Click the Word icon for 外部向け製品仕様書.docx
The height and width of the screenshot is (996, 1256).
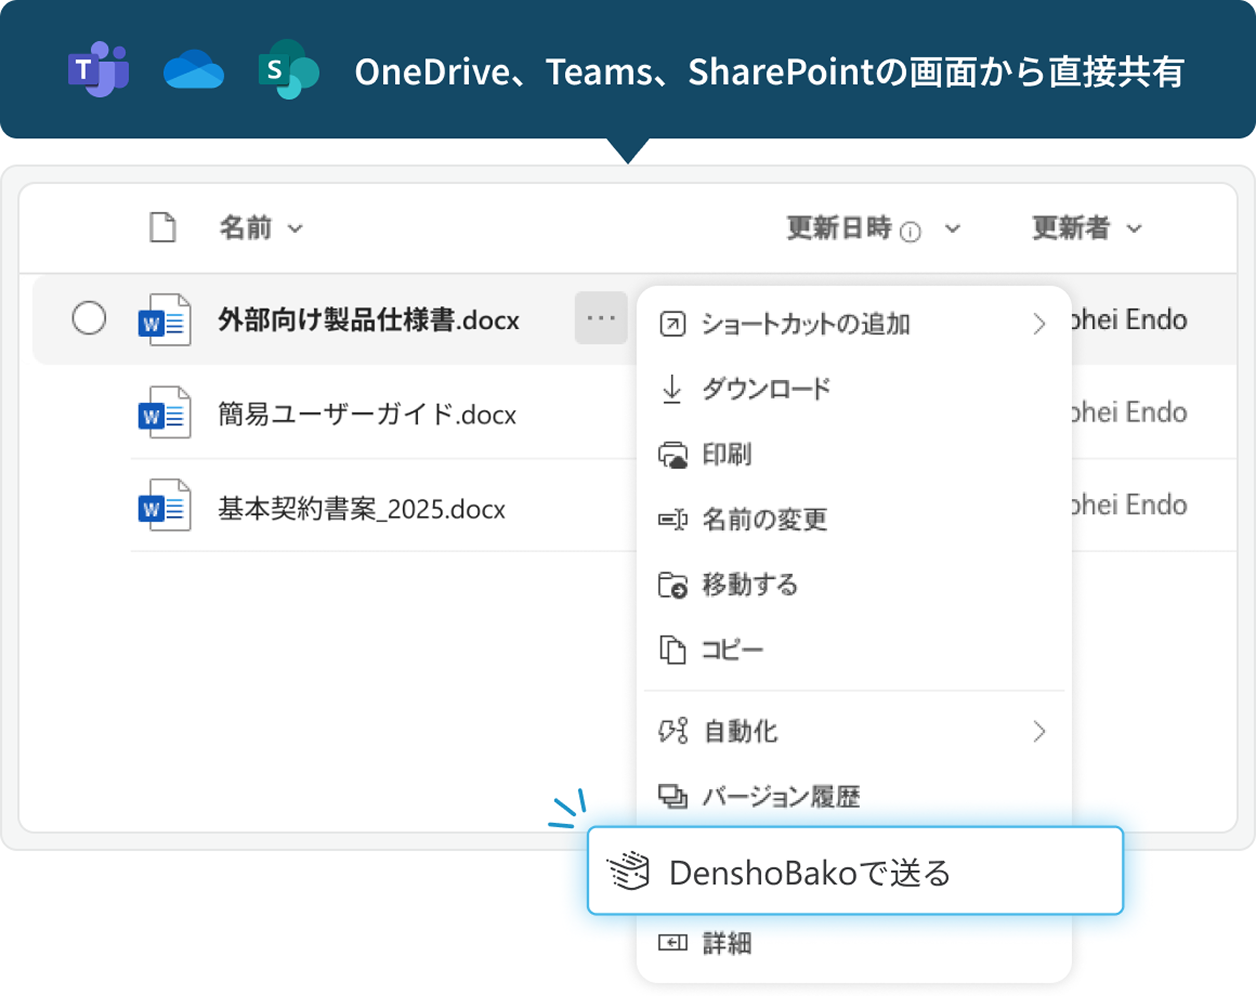(164, 320)
